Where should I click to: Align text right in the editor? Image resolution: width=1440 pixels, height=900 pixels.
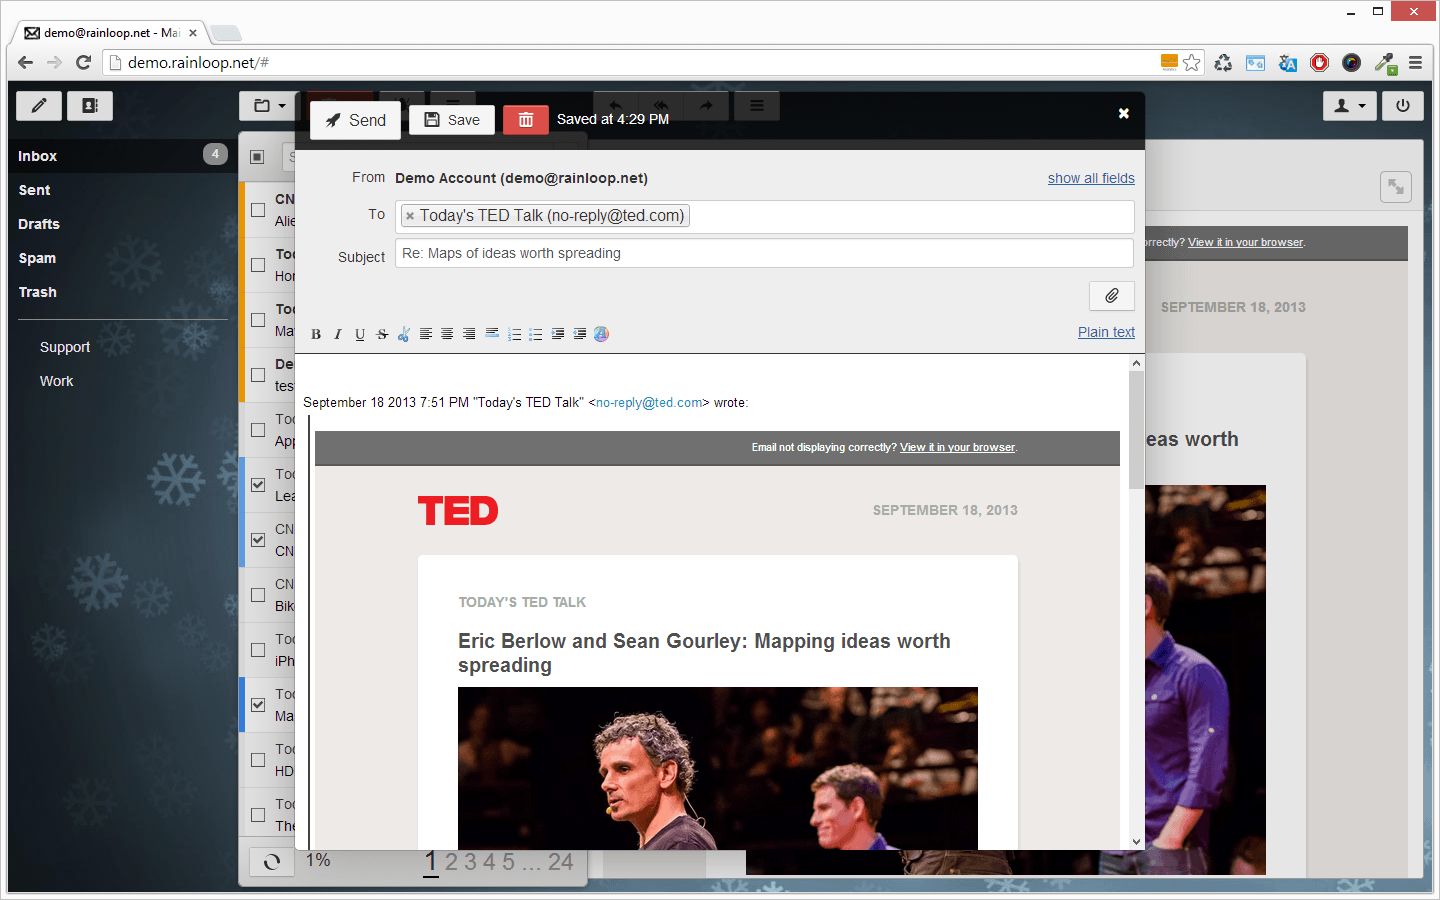pyautogui.click(x=470, y=334)
